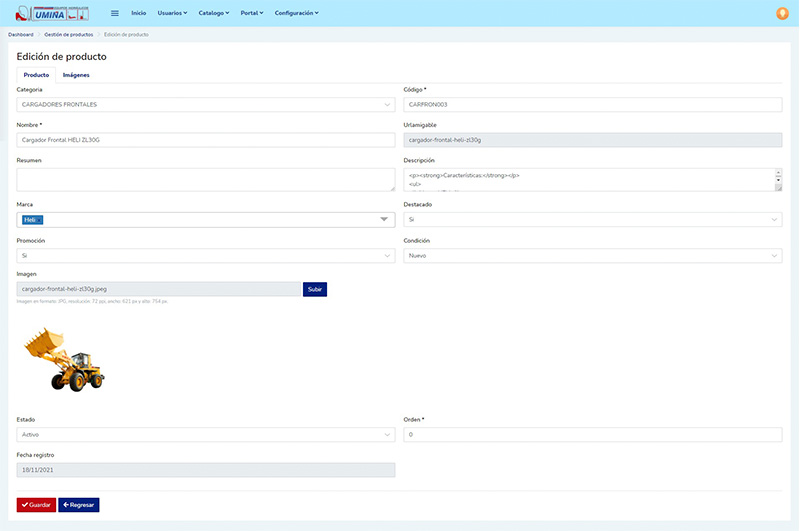Click the Resumen text area

[x=206, y=180]
